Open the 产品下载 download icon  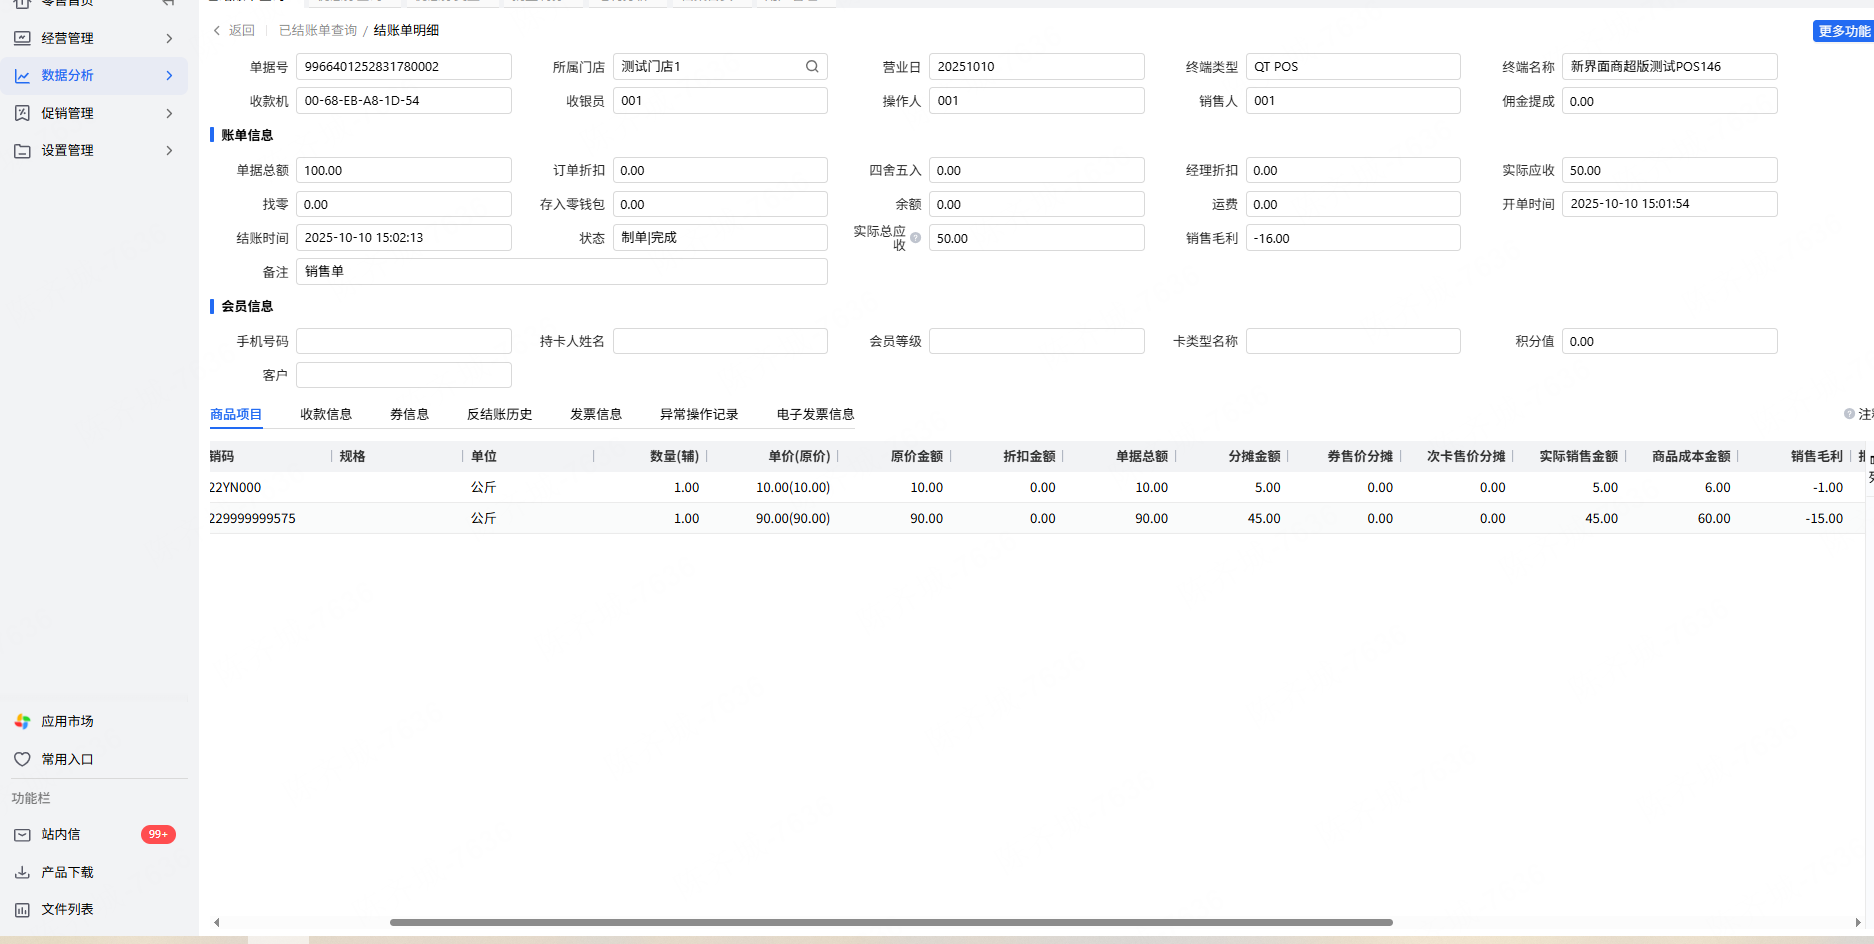click(x=22, y=873)
